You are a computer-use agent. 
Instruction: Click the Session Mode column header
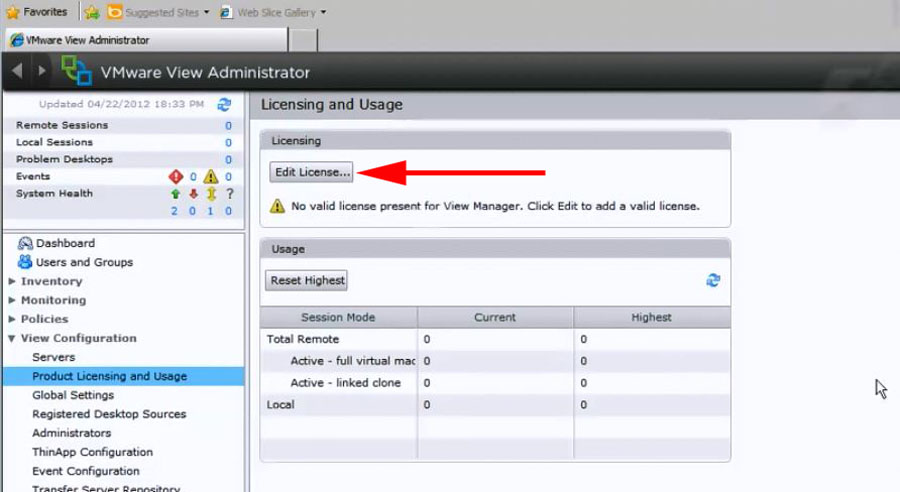coord(339,317)
